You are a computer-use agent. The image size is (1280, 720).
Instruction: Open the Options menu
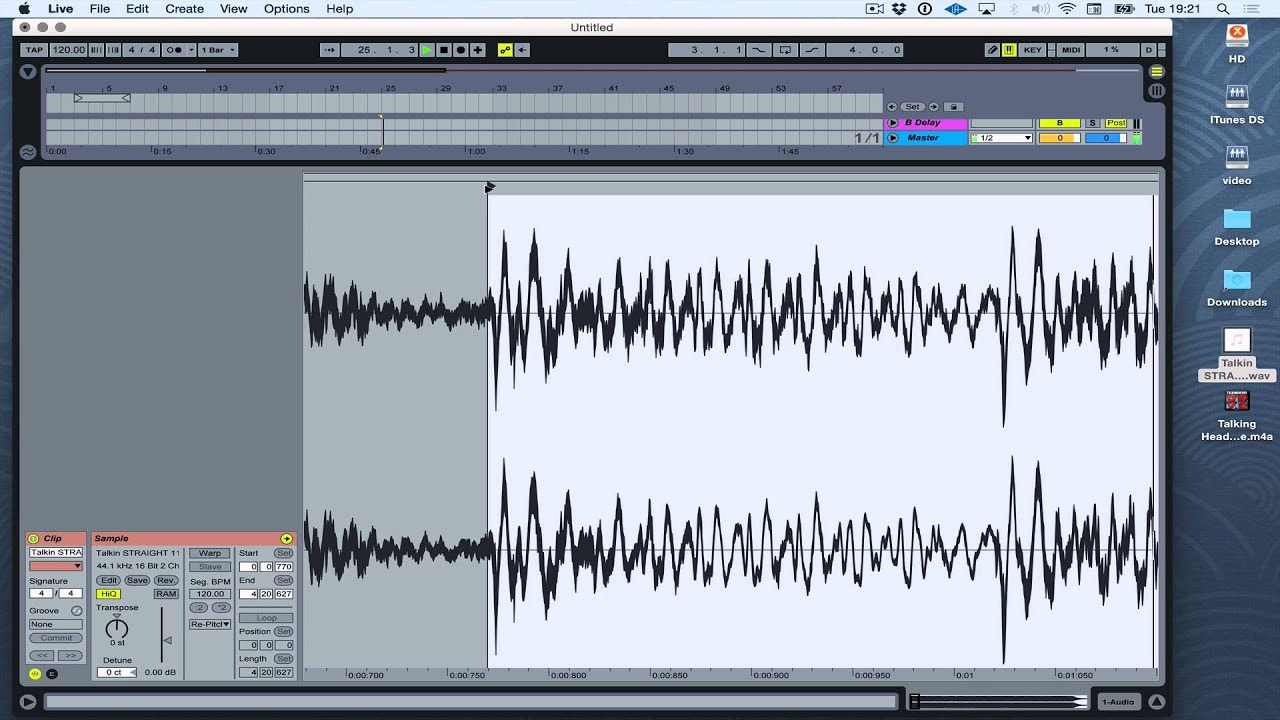pos(286,9)
